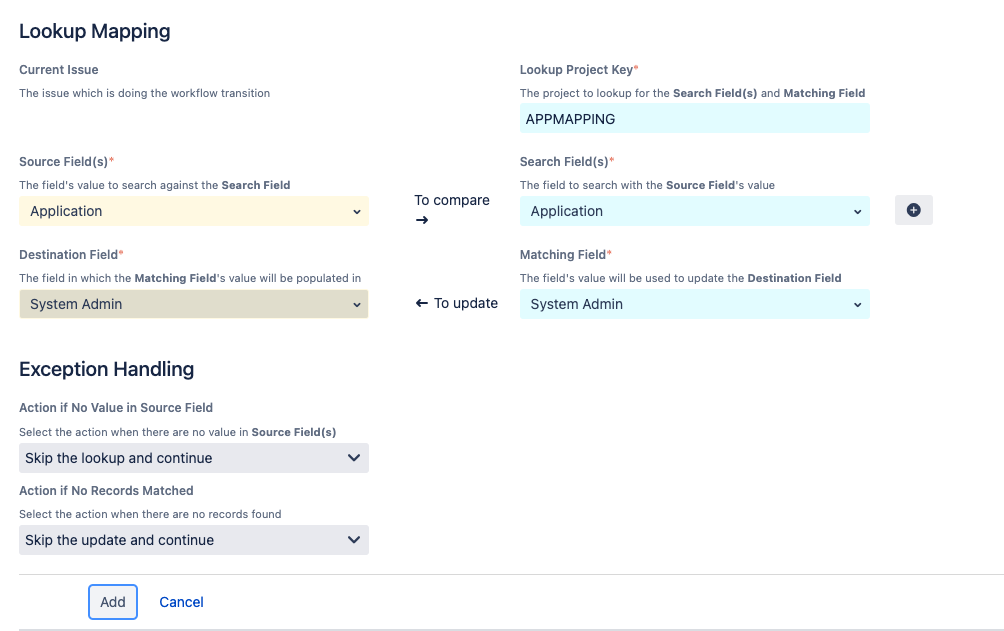Expand the chevron on the Matching Field selector
The width and height of the screenshot is (1004, 631).
(x=857, y=303)
